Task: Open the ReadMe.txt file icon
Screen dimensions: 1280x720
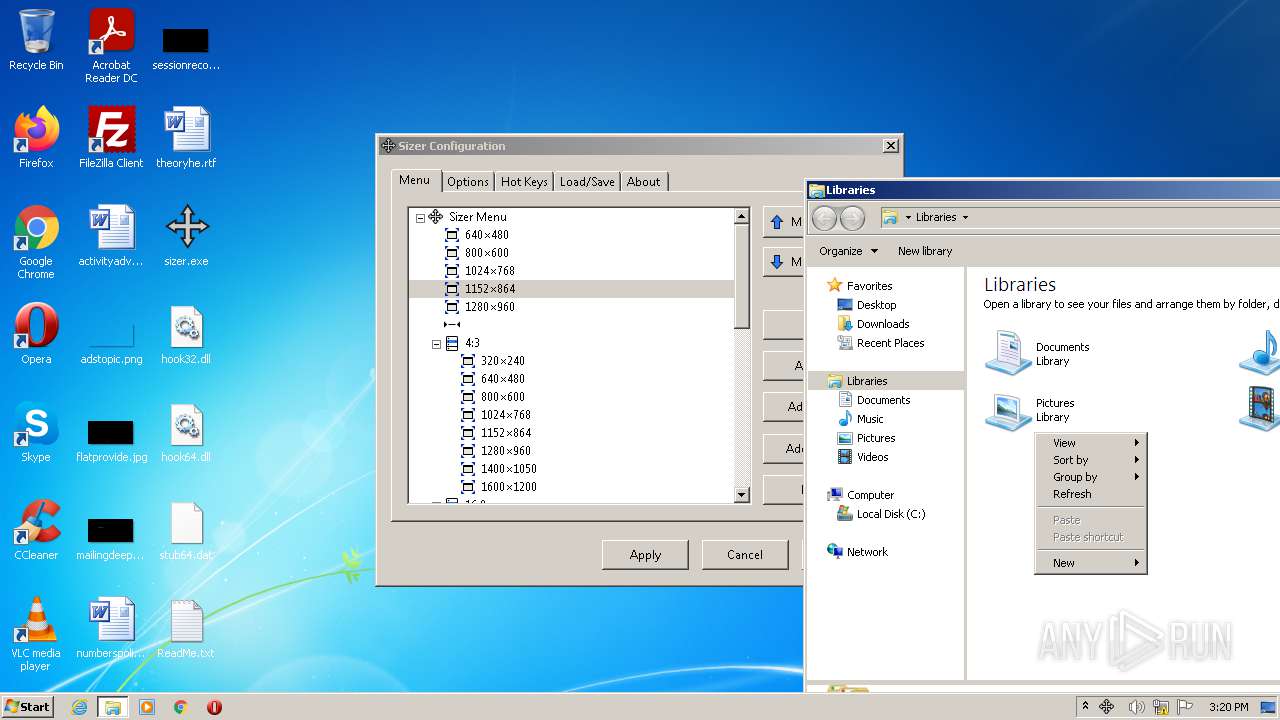Action: click(x=186, y=628)
